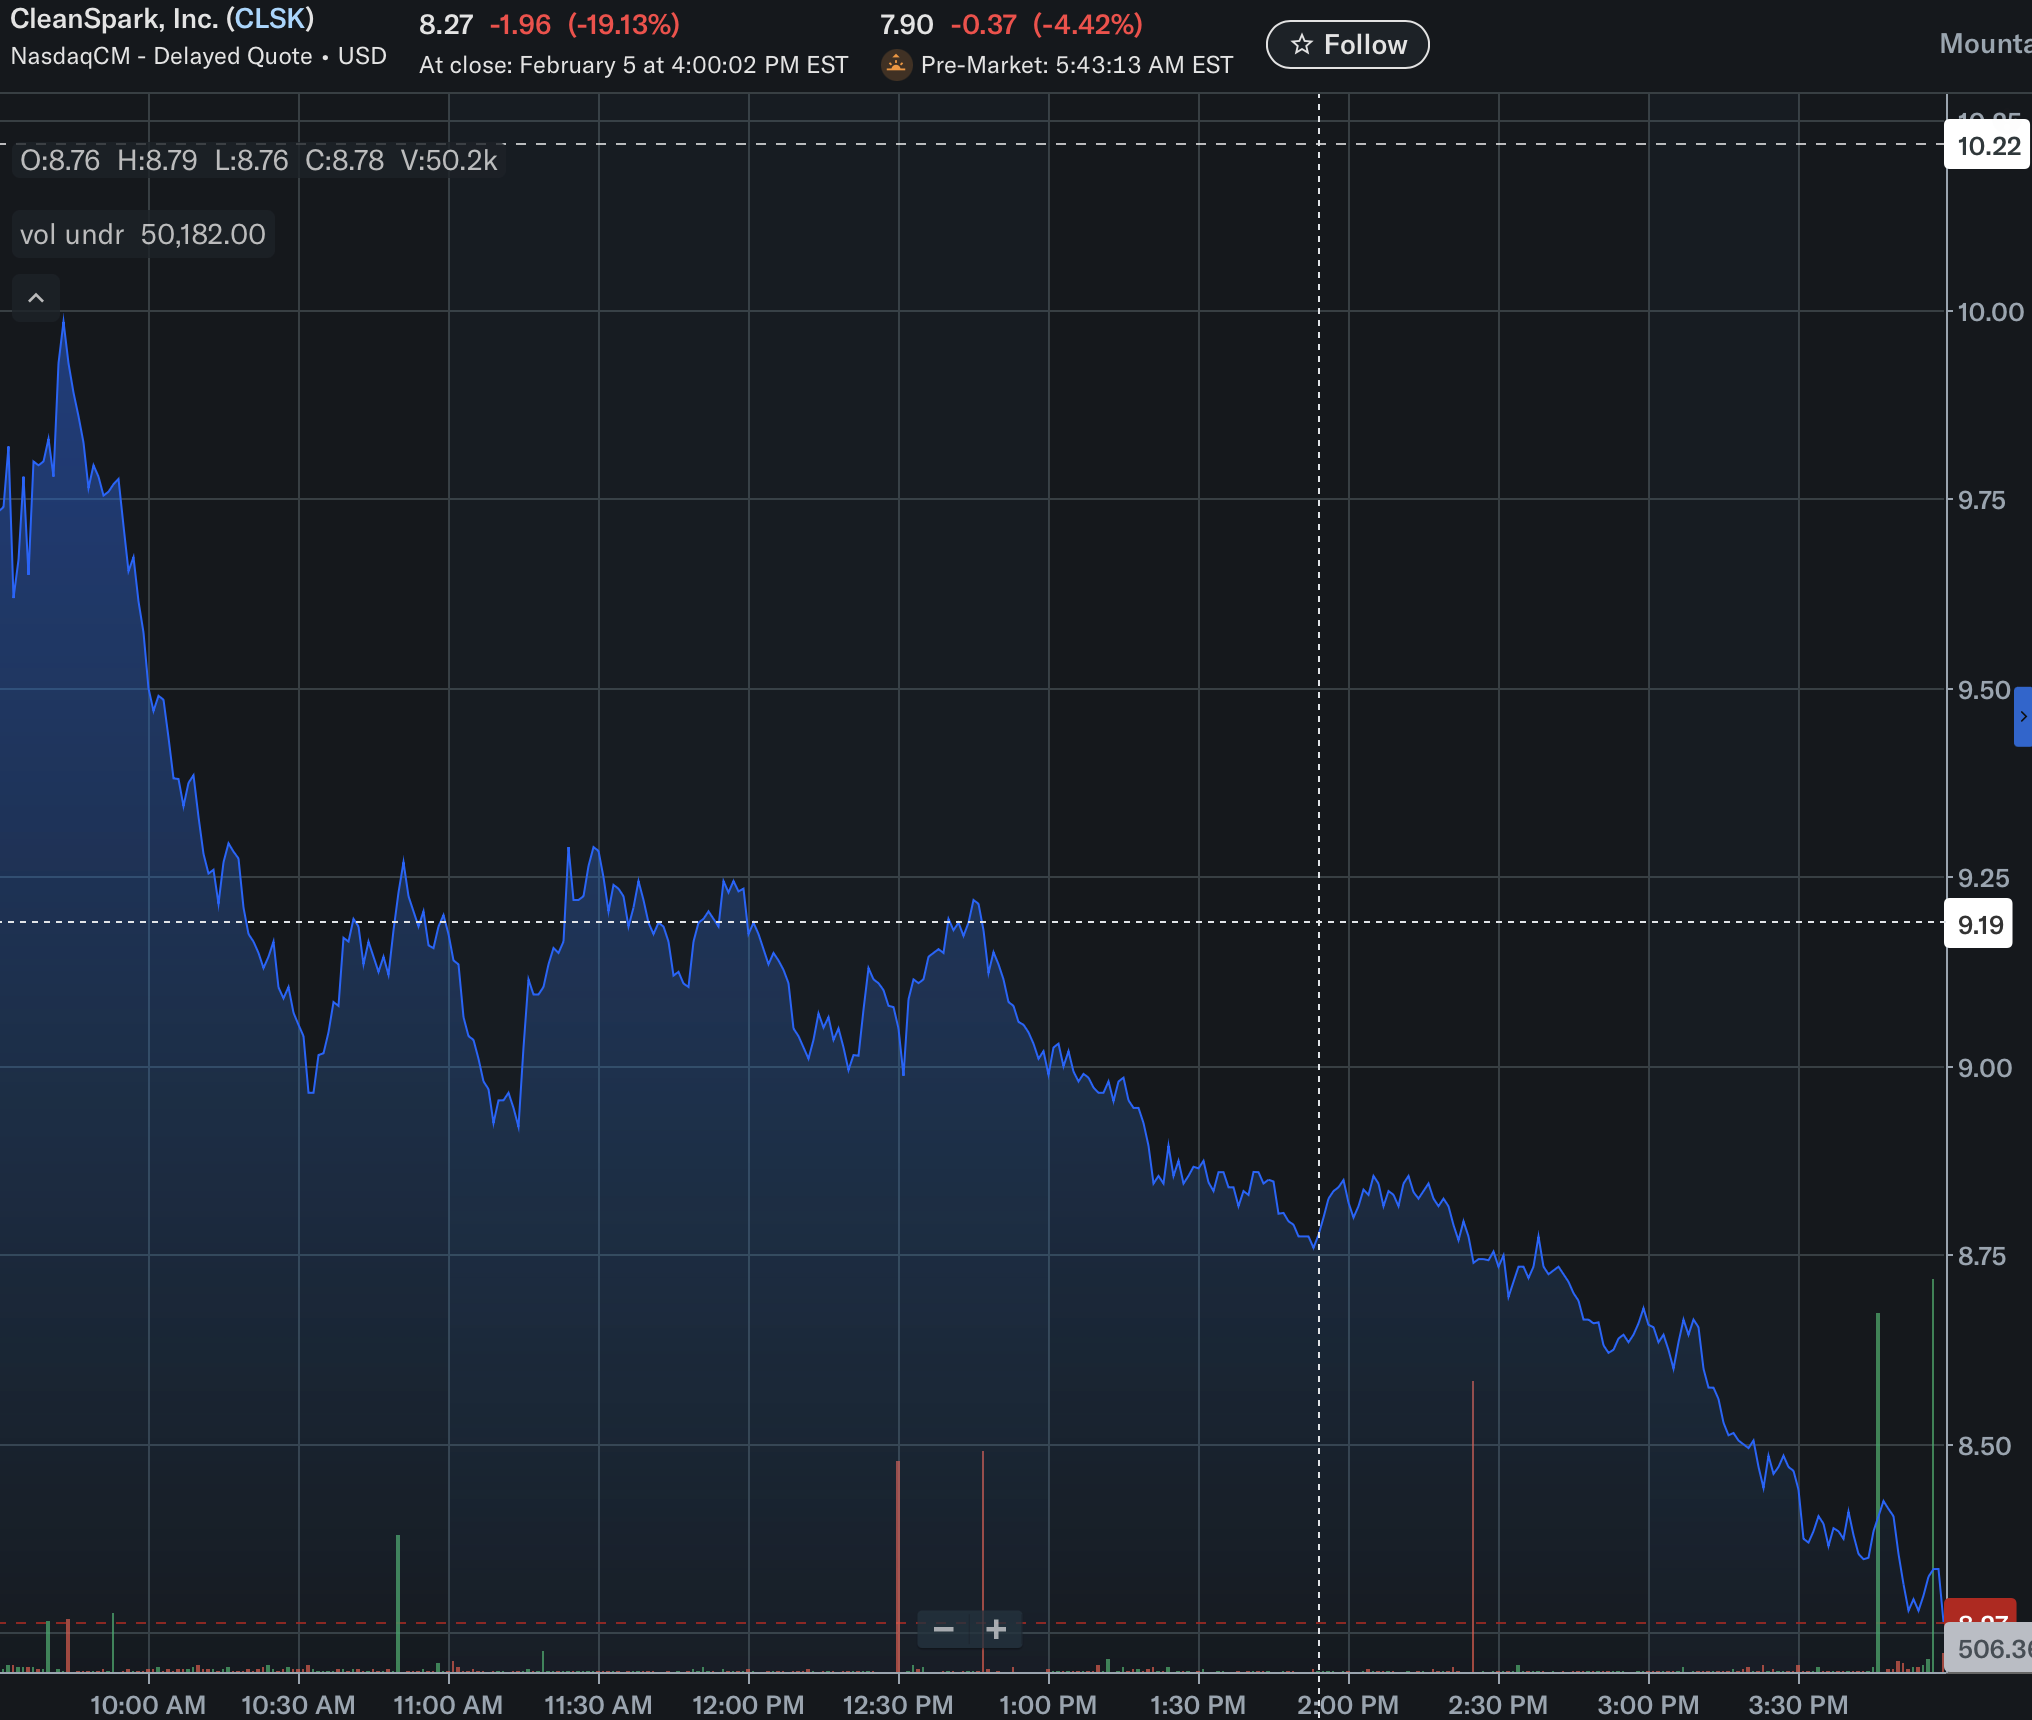Open the CLSK ticker link
The height and width of the screenshot is (1720, 2032).
point(271,19)
